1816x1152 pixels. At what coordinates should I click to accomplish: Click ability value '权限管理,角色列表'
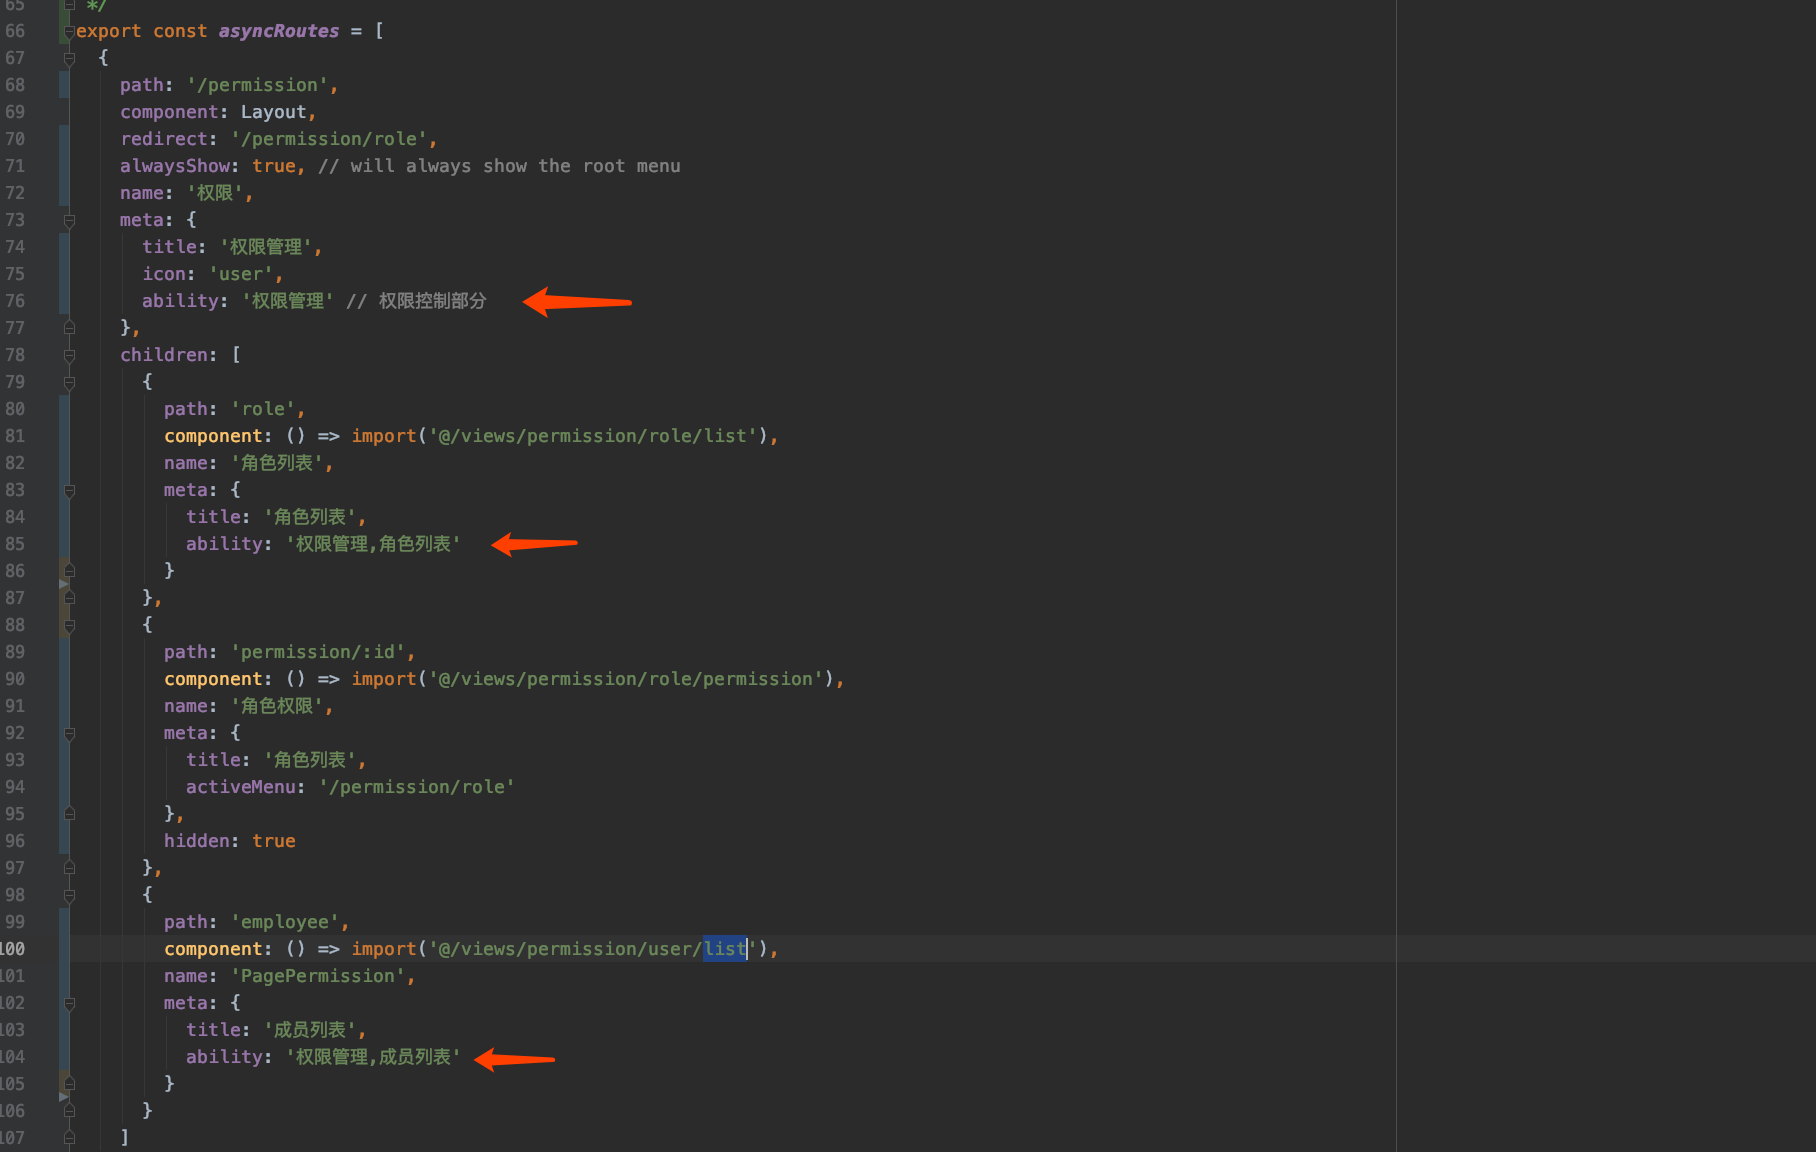coord(373,544)
